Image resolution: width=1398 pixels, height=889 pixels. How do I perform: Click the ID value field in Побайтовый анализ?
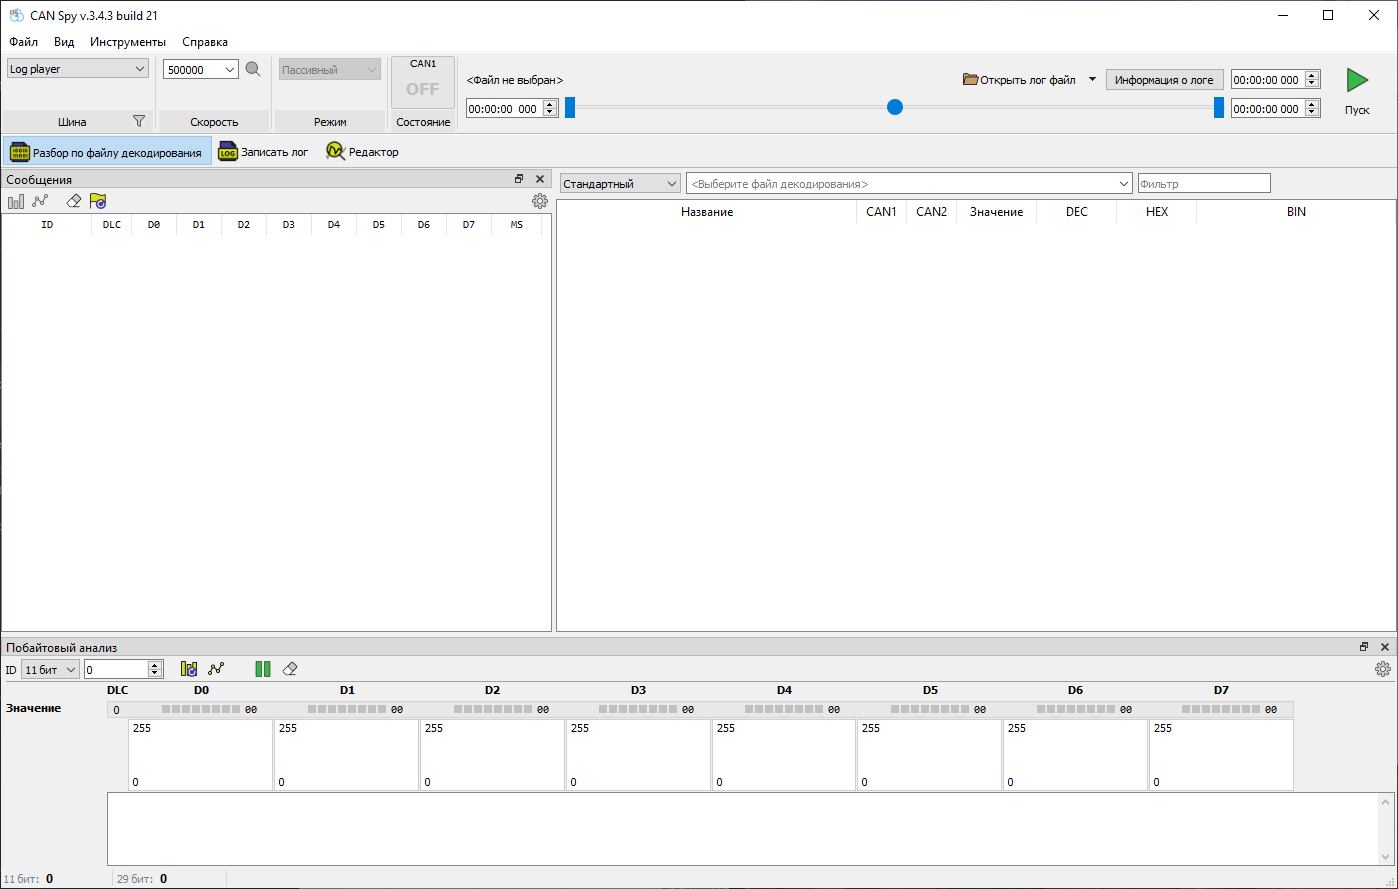coord(116,669)
